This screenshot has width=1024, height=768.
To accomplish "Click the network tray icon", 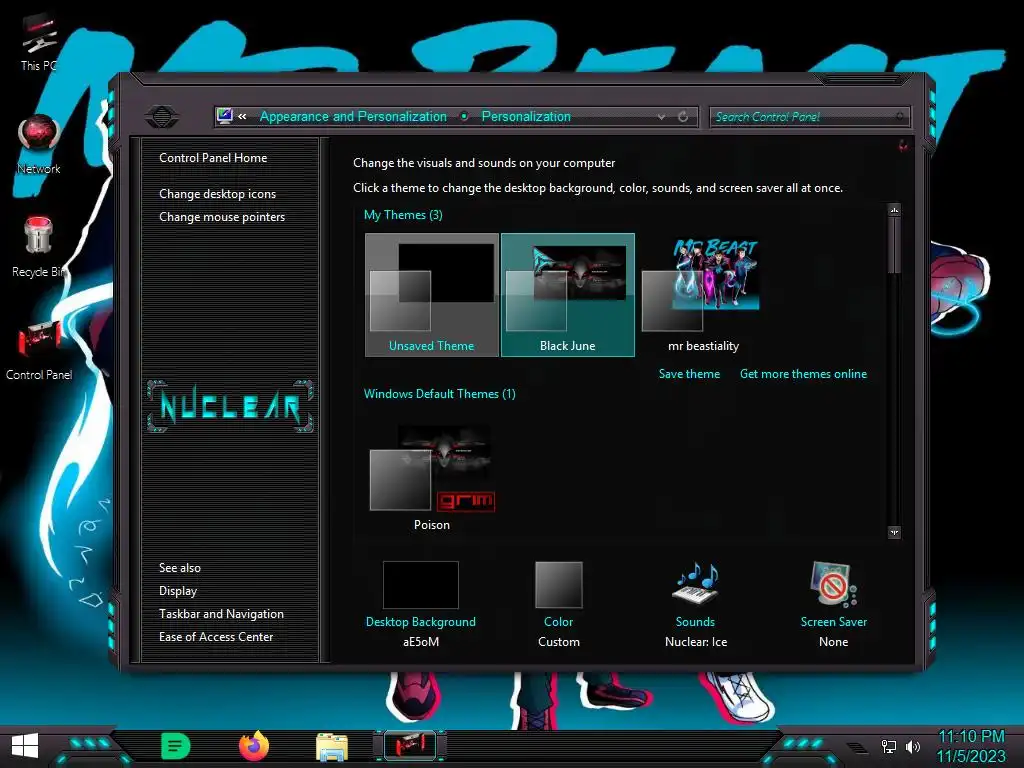I will (x=889, y=746).
